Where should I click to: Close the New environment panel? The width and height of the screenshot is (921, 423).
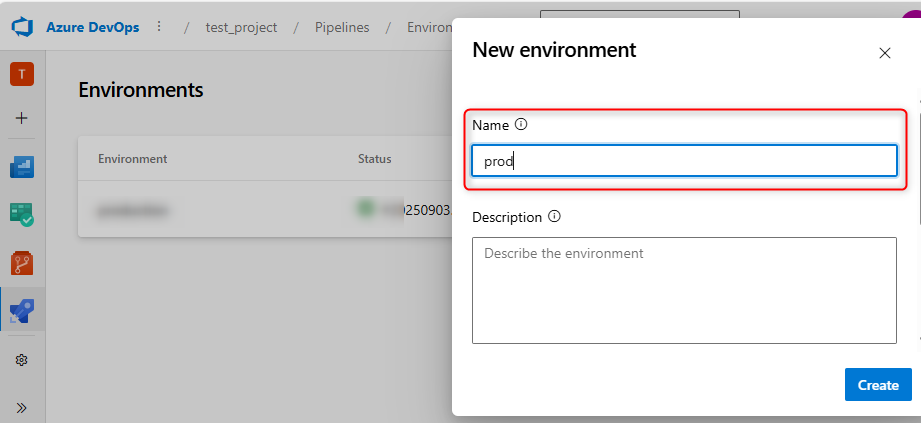(x=885, y=53)
